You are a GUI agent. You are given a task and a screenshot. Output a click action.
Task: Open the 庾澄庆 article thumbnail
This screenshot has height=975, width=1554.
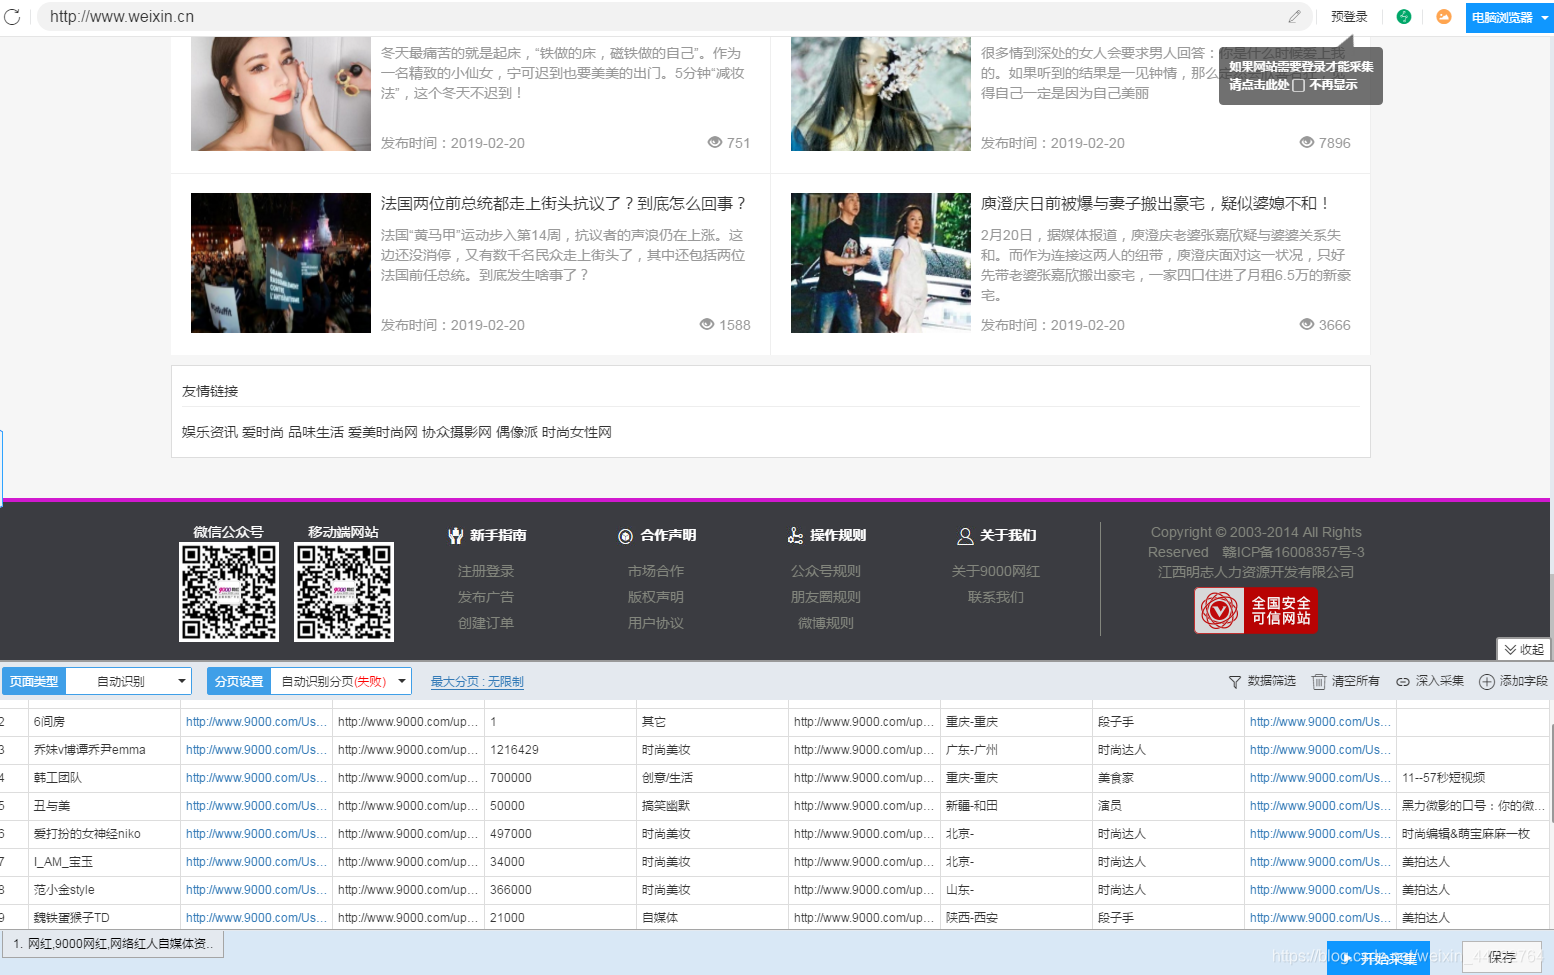click(x=881, y=263)
